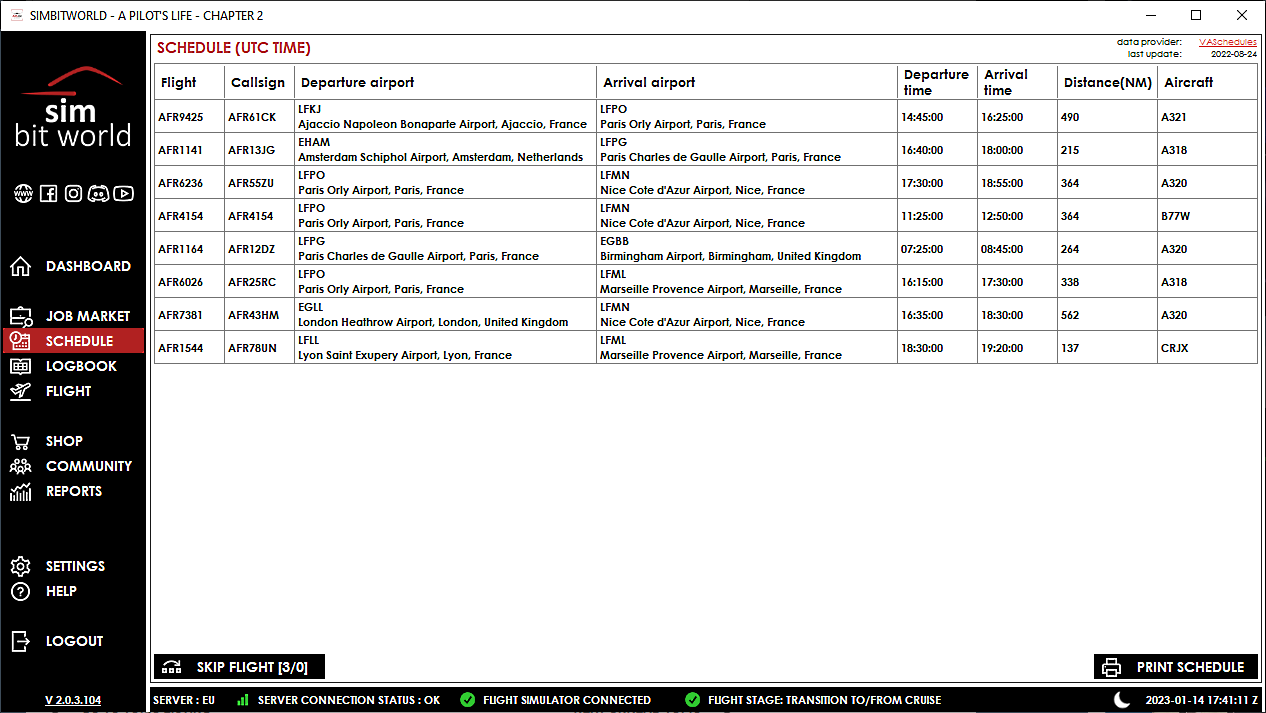Open the Discord social icon
The width and height of the screenshot is (1266, 713).
98,194
